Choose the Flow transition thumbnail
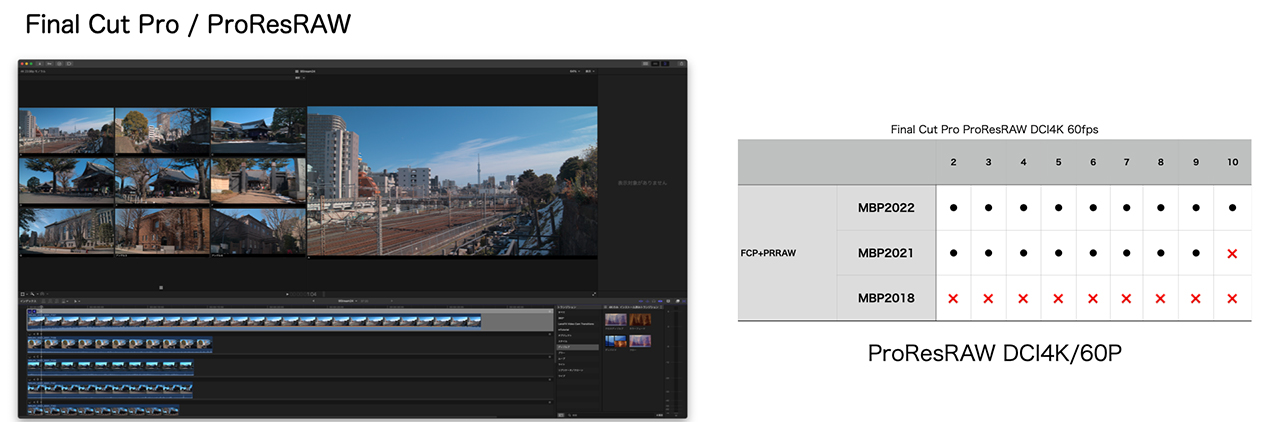This screenshot has width=1280, height=422. tap(640, 341)
